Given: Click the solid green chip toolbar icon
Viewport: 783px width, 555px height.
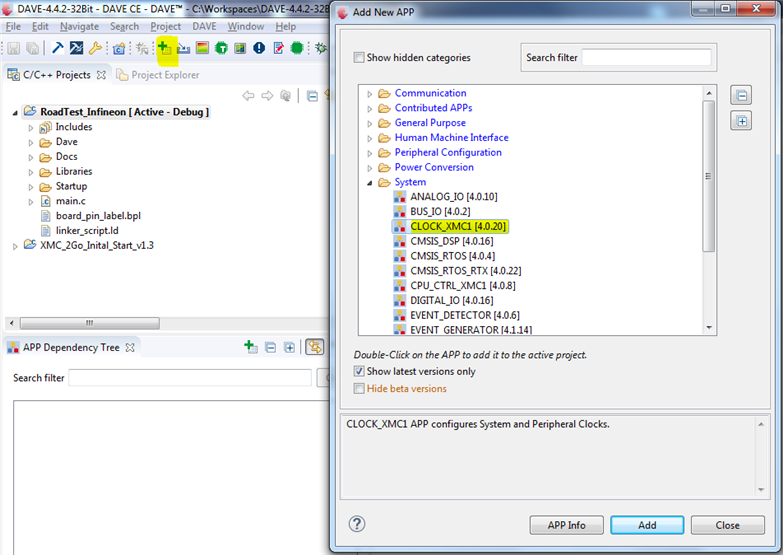Looking at the screenshot, I should [297, 48].
